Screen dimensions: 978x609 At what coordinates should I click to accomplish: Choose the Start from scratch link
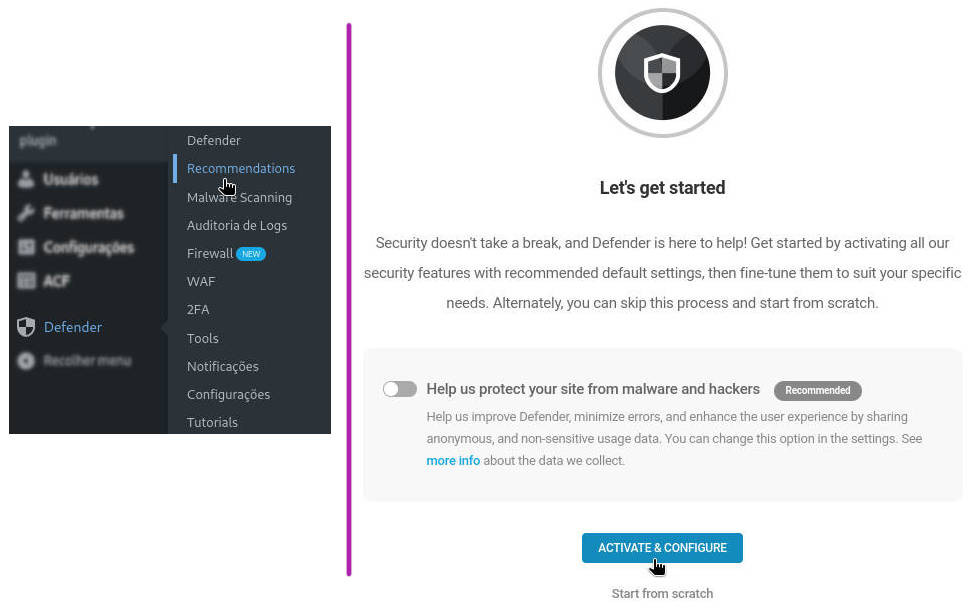click(x=662, y=593)
